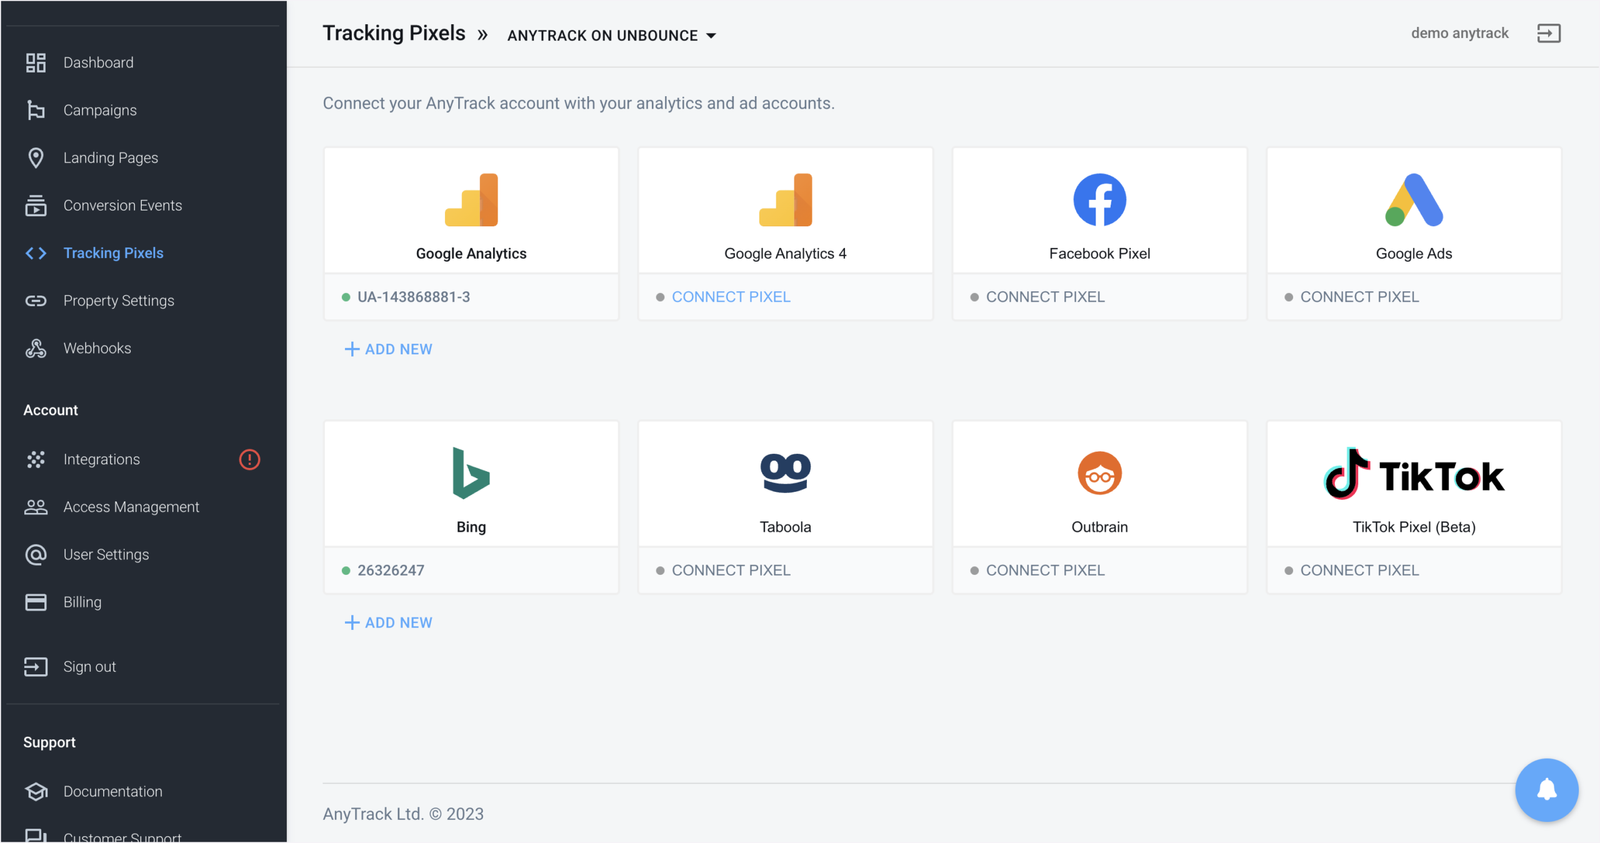Open the Dashboard menu item
This screenshot has height=843, width=1600.
[98, 63]
